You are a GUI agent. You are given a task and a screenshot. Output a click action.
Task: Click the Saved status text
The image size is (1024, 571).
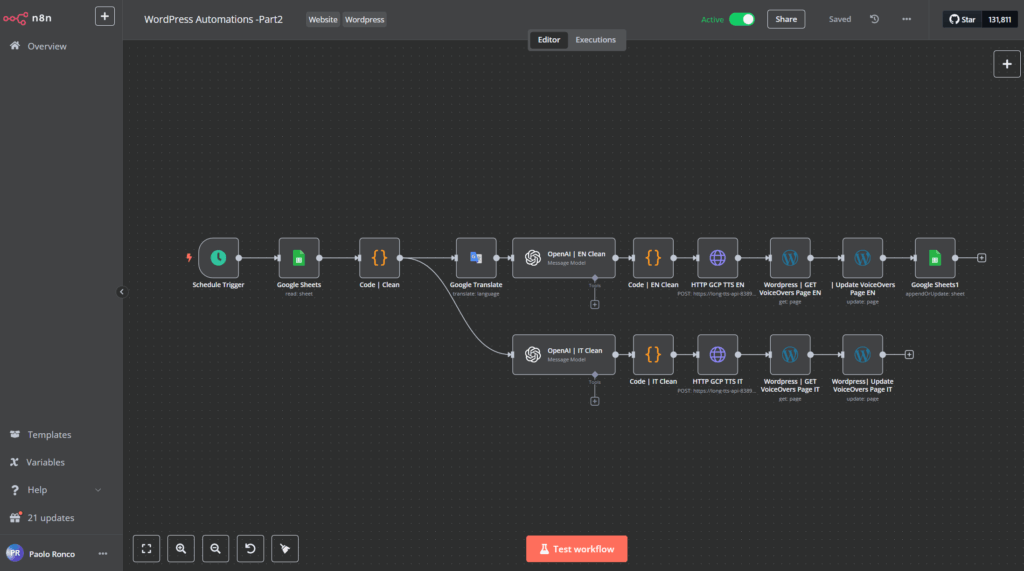[840, 19]
